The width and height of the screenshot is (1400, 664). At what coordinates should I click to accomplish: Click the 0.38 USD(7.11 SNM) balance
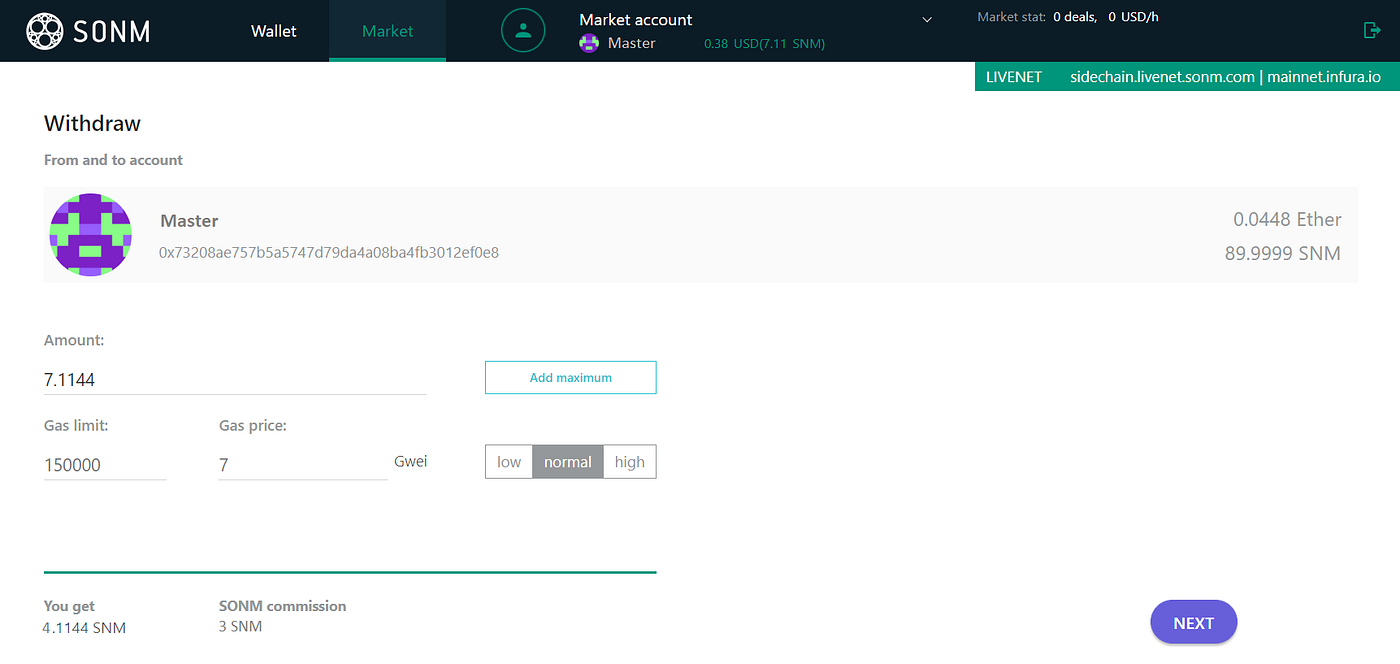click(764, 44)
